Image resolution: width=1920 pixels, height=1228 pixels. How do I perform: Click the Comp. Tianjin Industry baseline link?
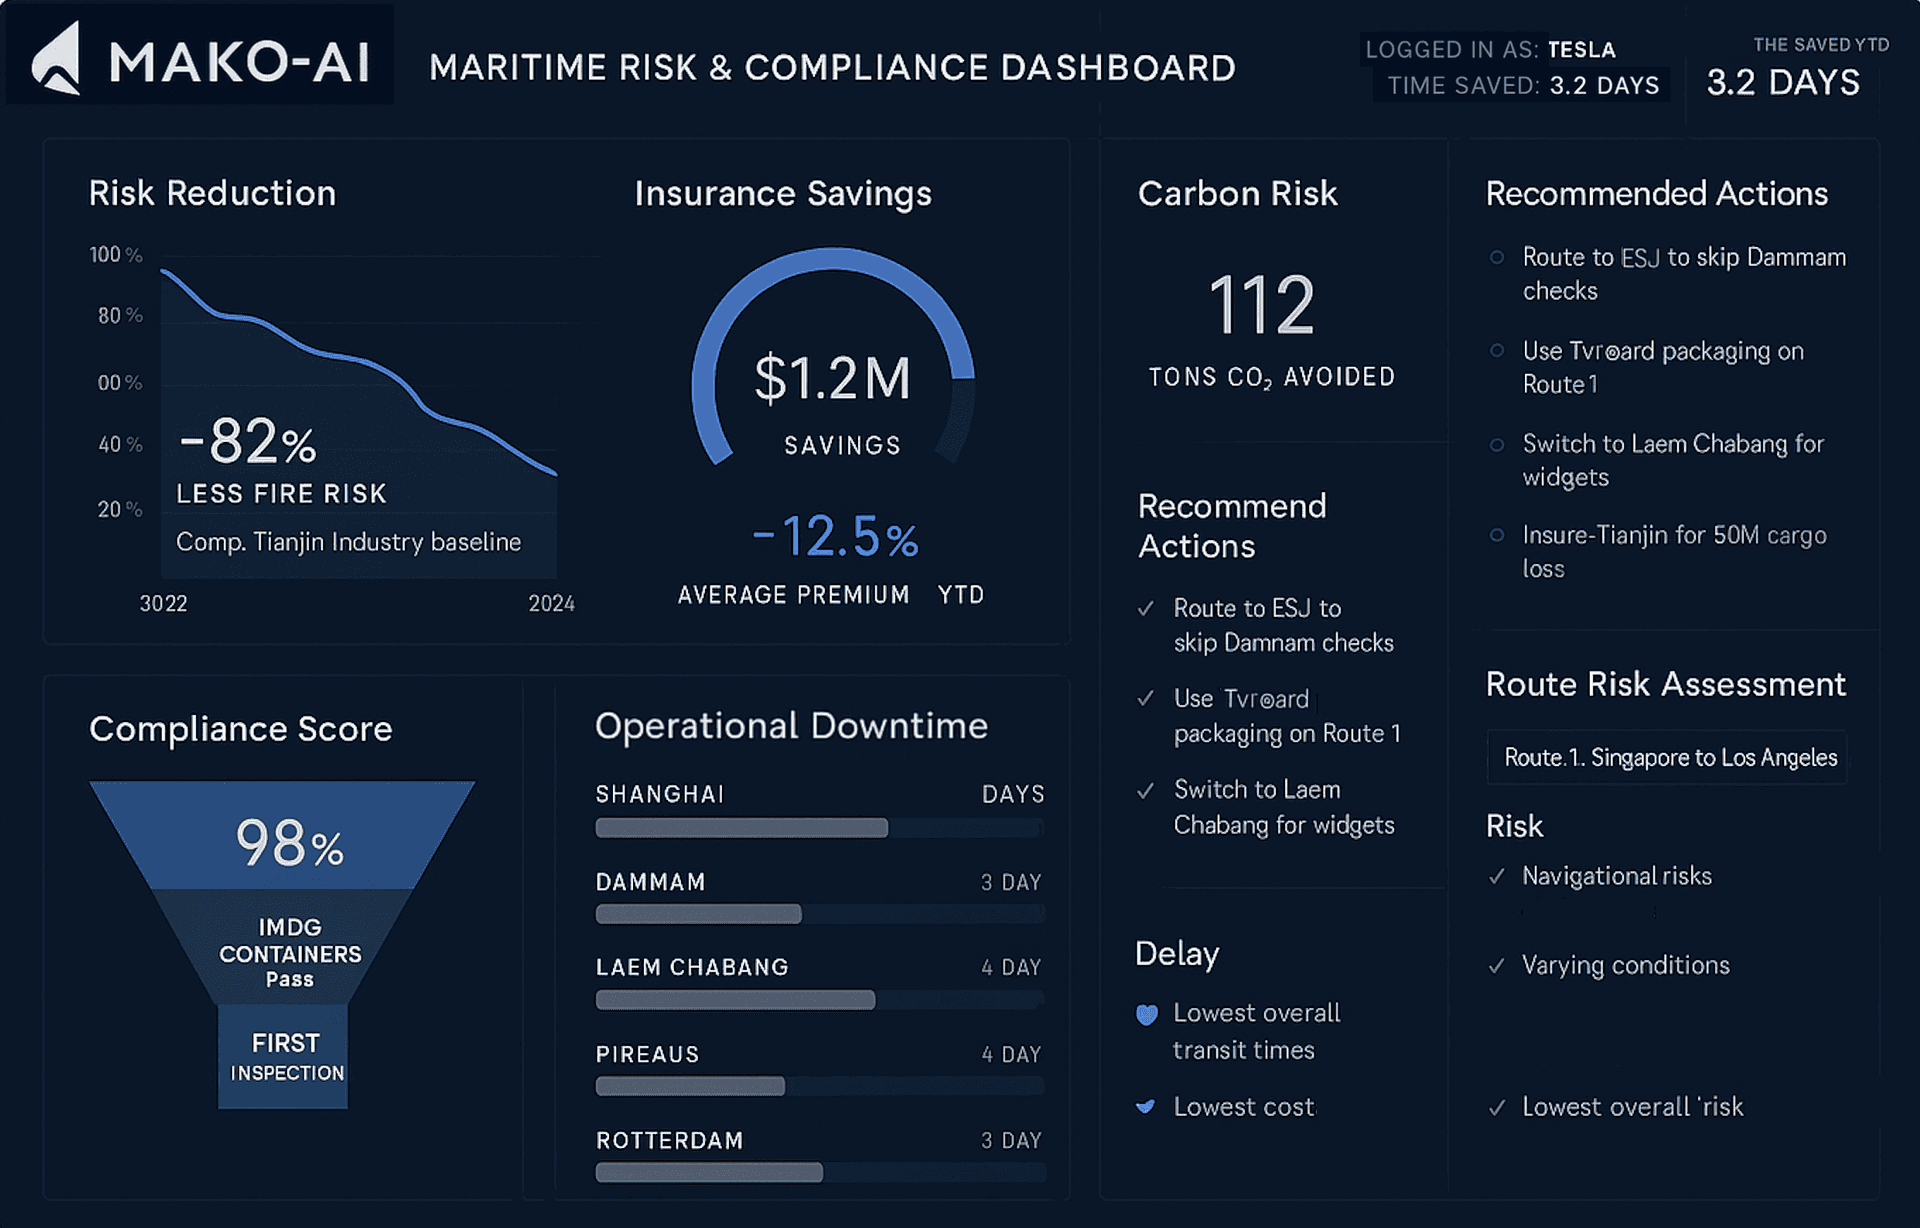coord(348,542)
